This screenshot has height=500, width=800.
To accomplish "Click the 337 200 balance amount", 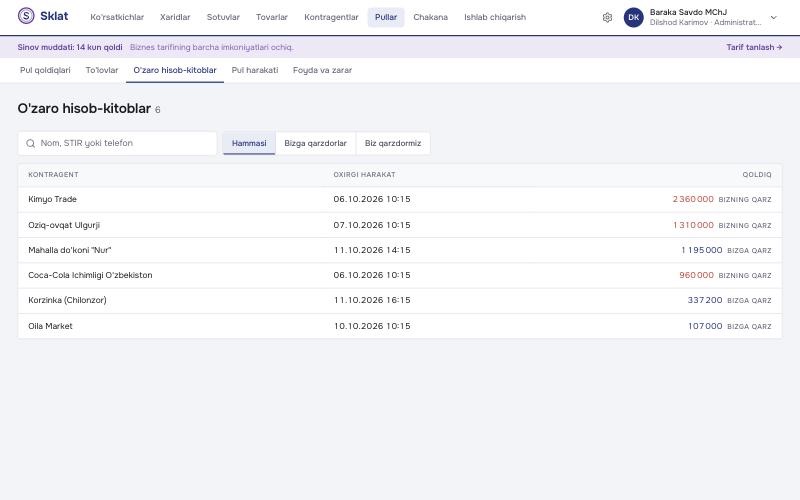I will pyautogui.click(x=705, y=300).
